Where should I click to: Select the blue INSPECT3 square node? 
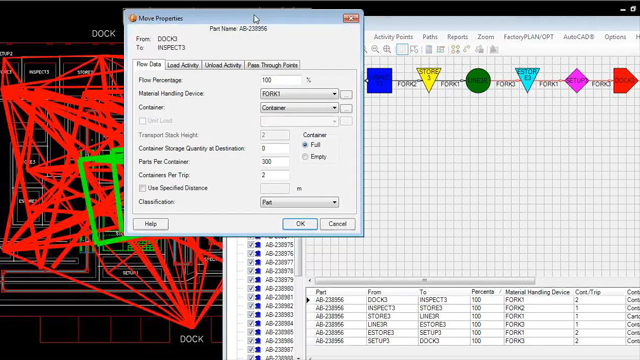(380, 80)
